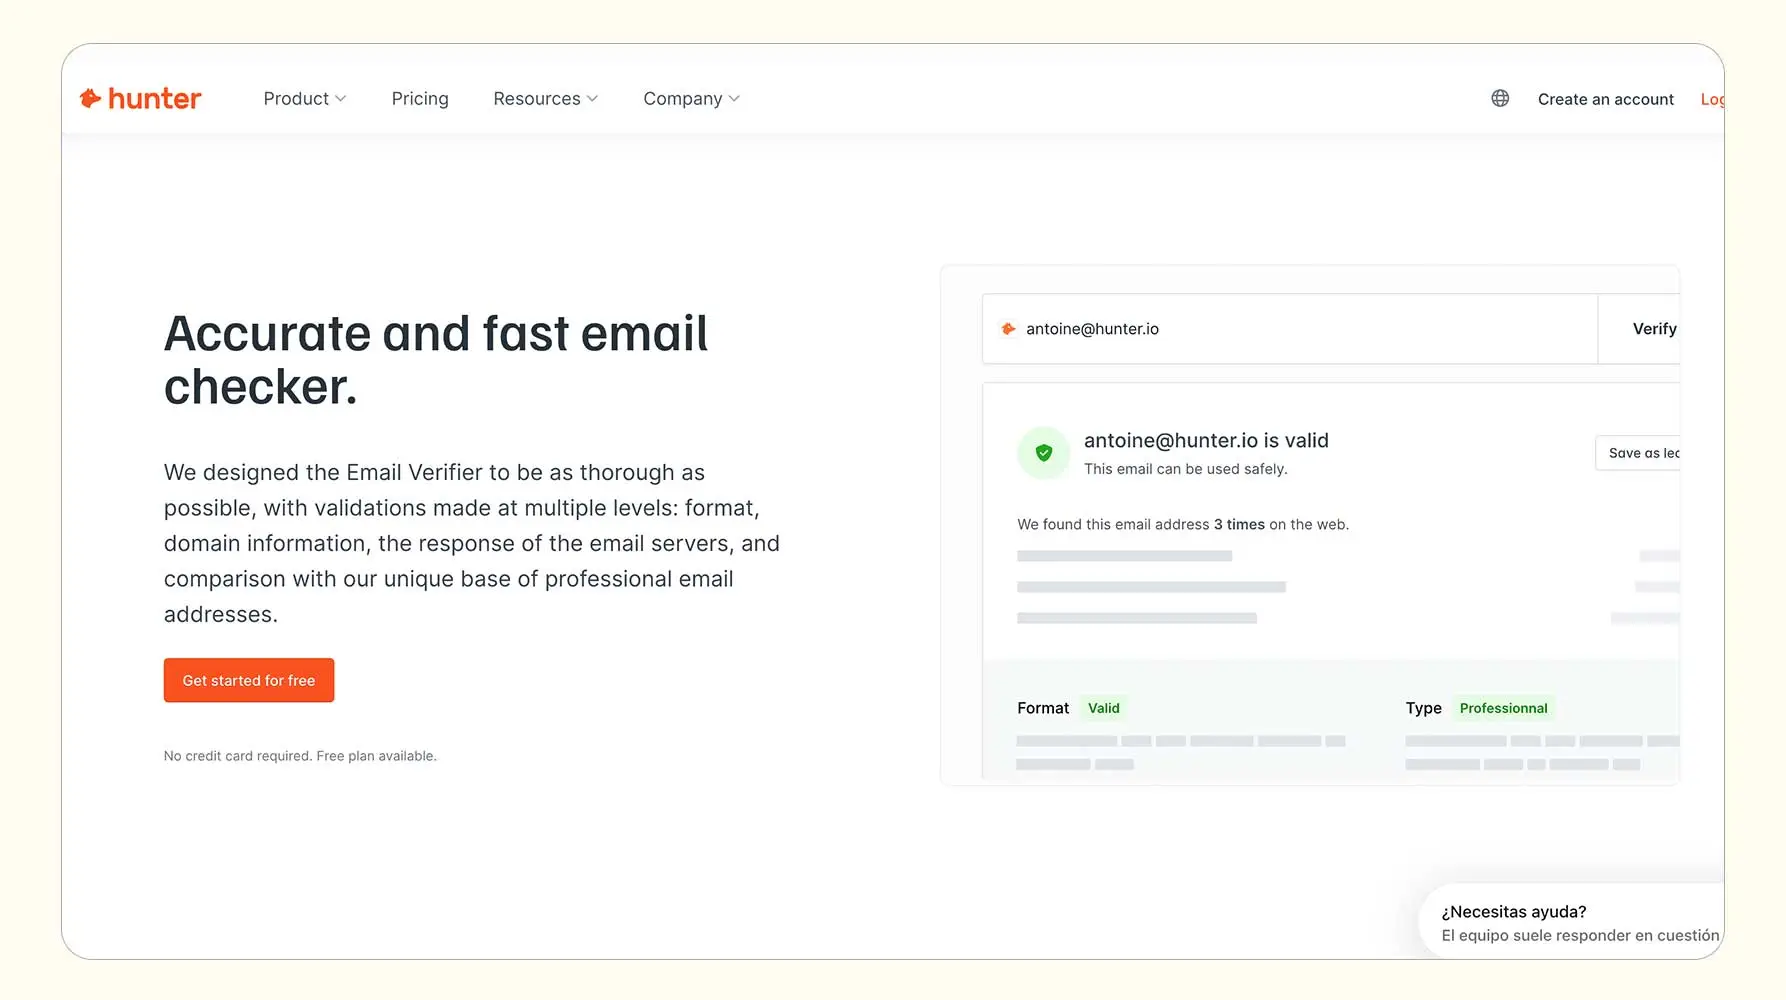Click the 'Accurate and fast email checker.' heading
The height and width of the screenshot is (1000, 1786).
pos(436,360)
